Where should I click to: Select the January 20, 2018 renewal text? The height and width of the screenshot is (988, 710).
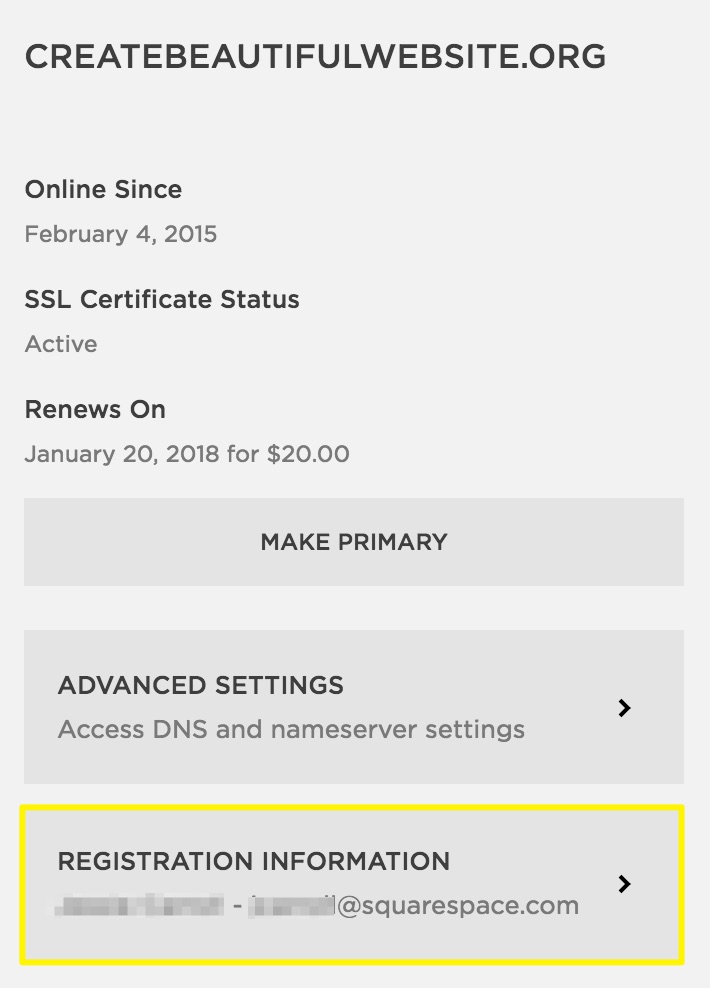pyautogui.click(x=121, y=454)
